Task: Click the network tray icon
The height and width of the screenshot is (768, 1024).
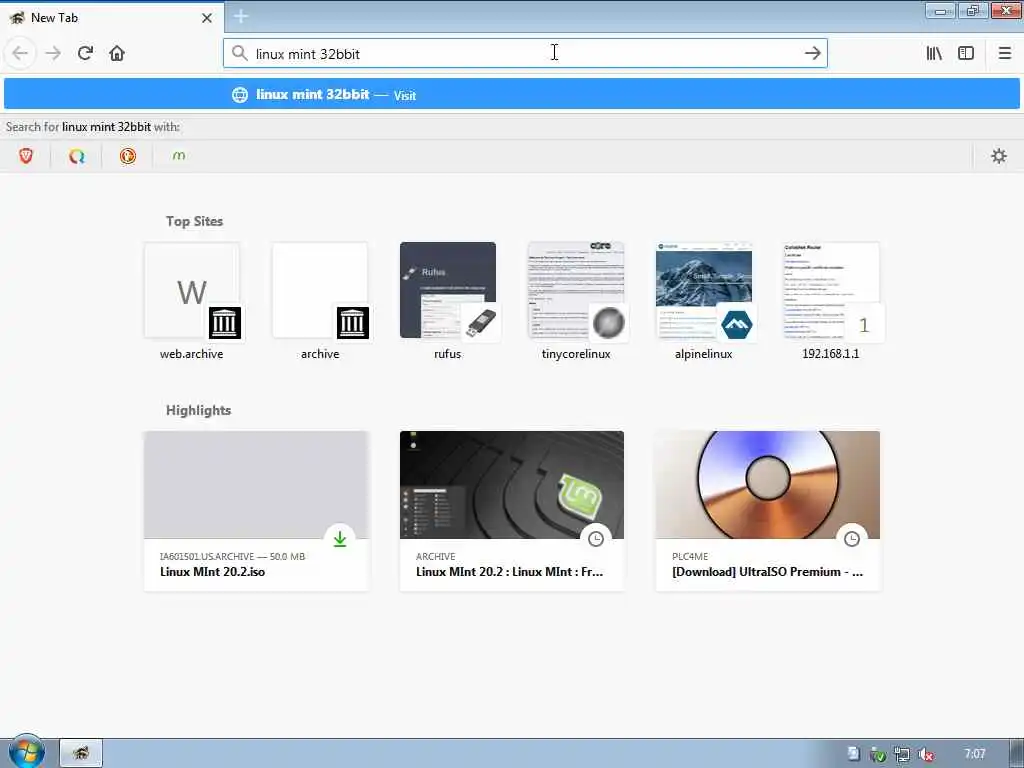Action: point(902,754)
